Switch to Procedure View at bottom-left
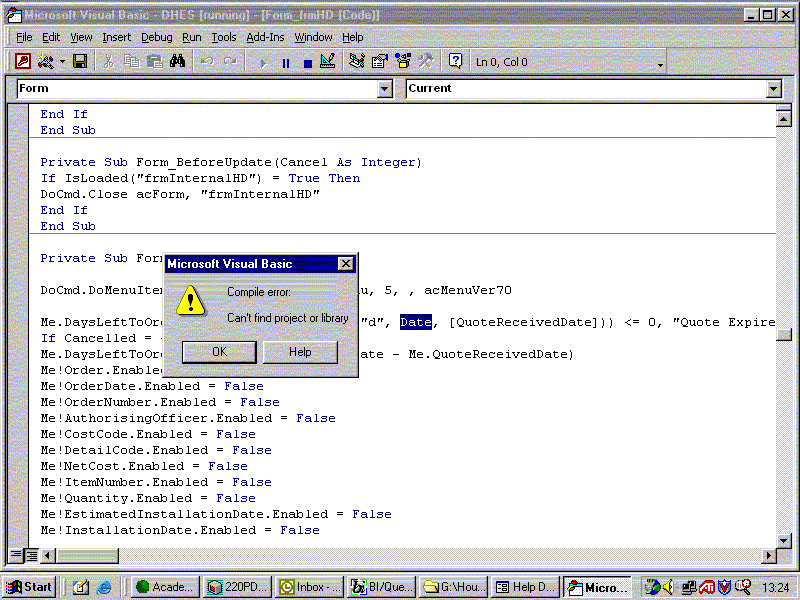This screenshot has width=800, height=600. 16,555
